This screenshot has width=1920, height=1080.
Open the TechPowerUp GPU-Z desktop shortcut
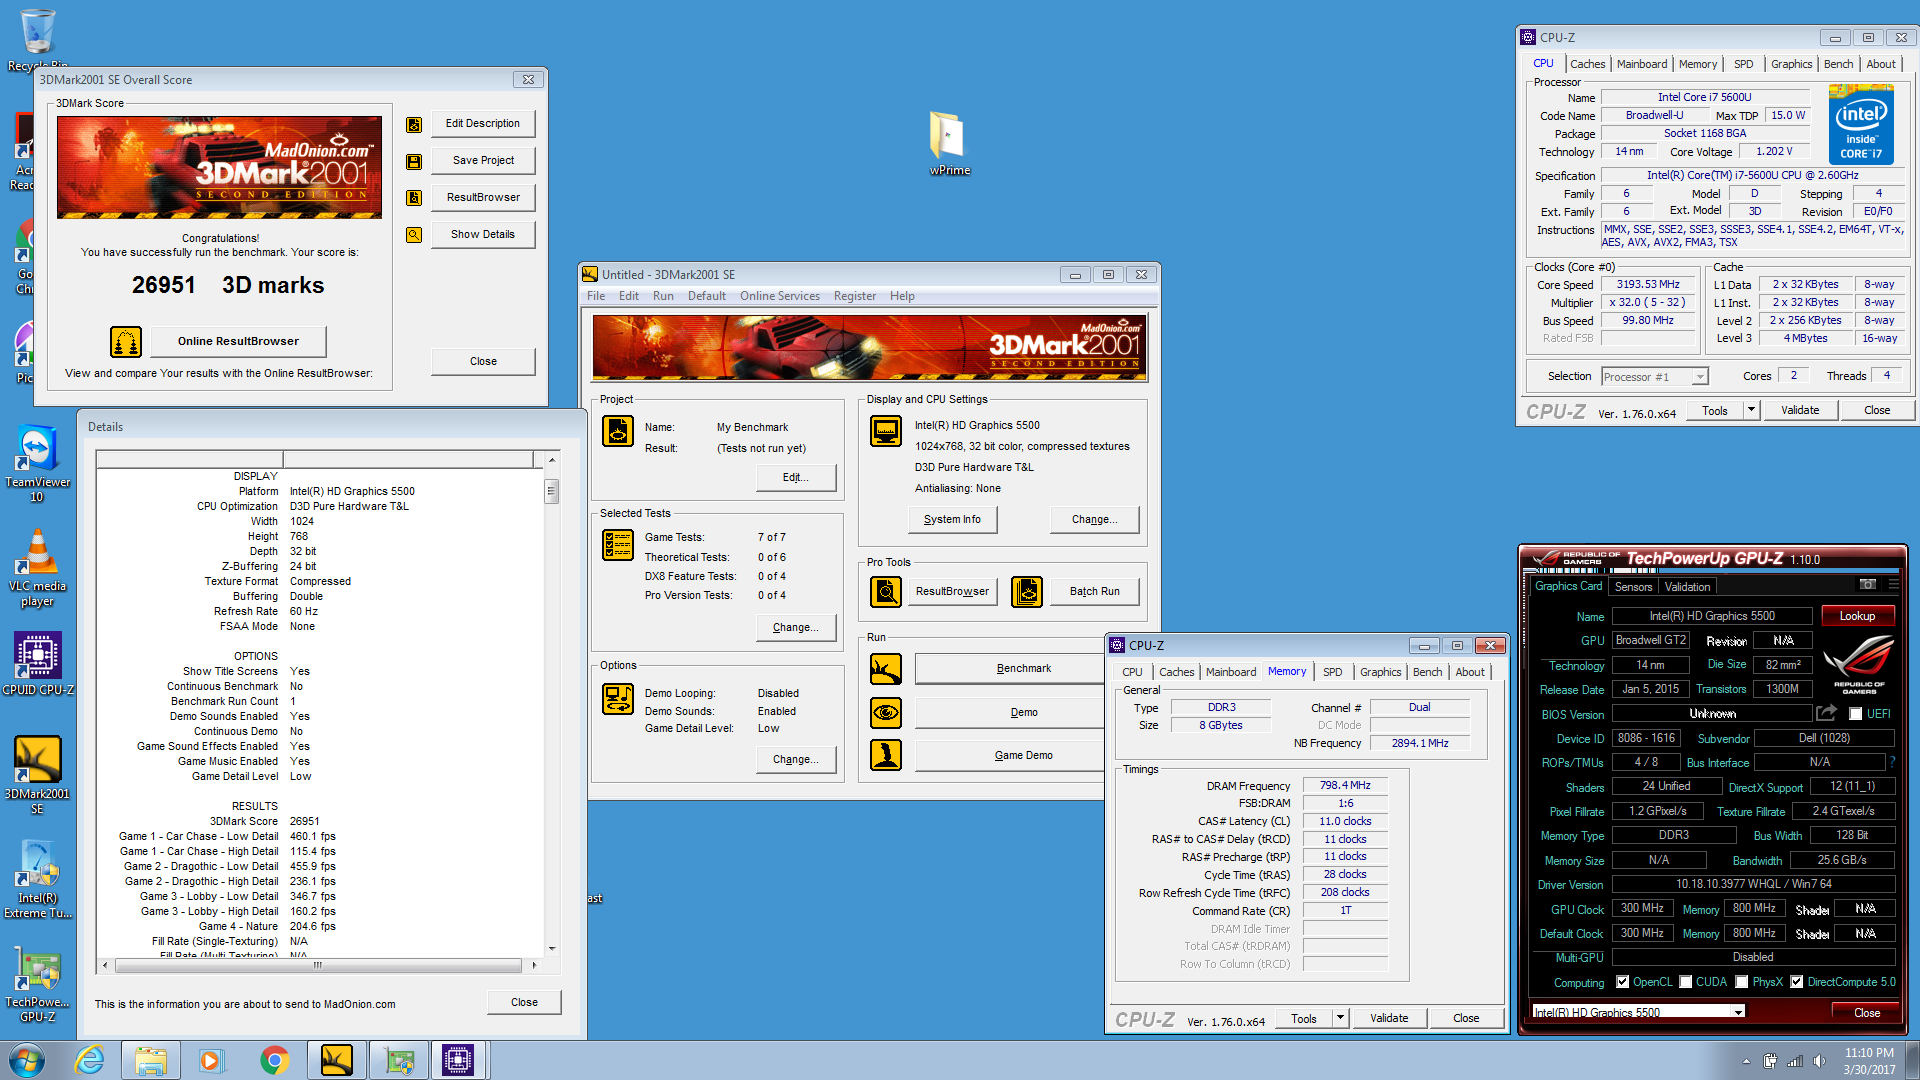[x=37, y=983]
